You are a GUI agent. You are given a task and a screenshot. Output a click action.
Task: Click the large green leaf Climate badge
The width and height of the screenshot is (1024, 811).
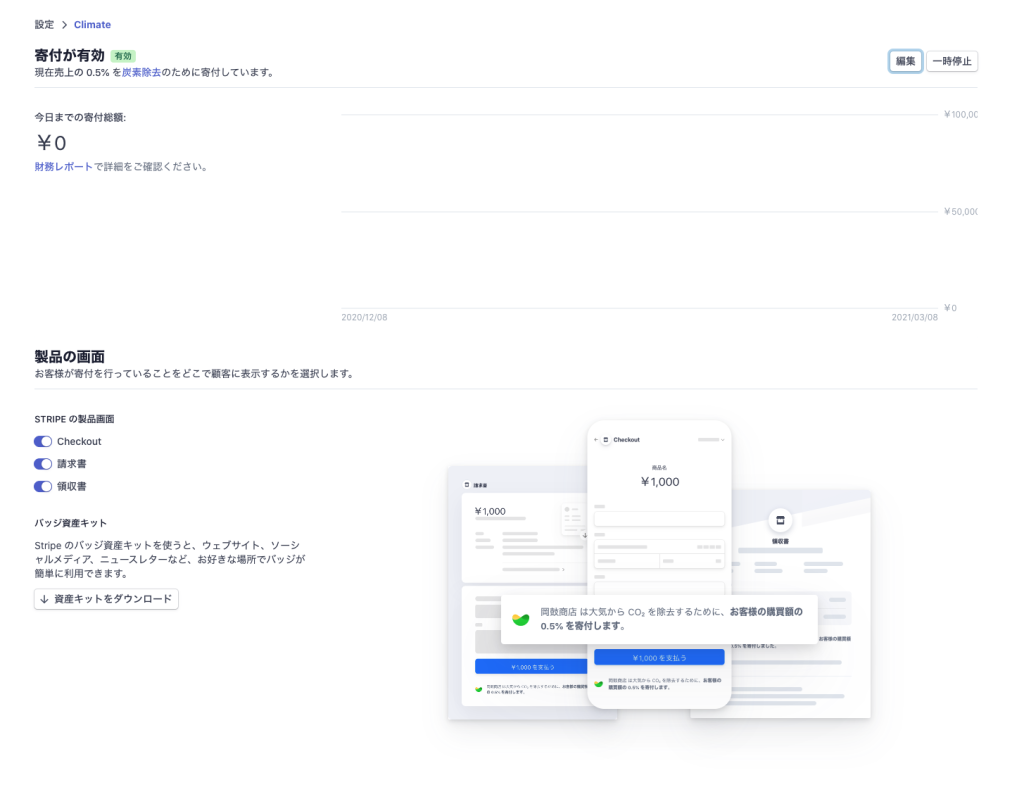click(x=521, y=618)
